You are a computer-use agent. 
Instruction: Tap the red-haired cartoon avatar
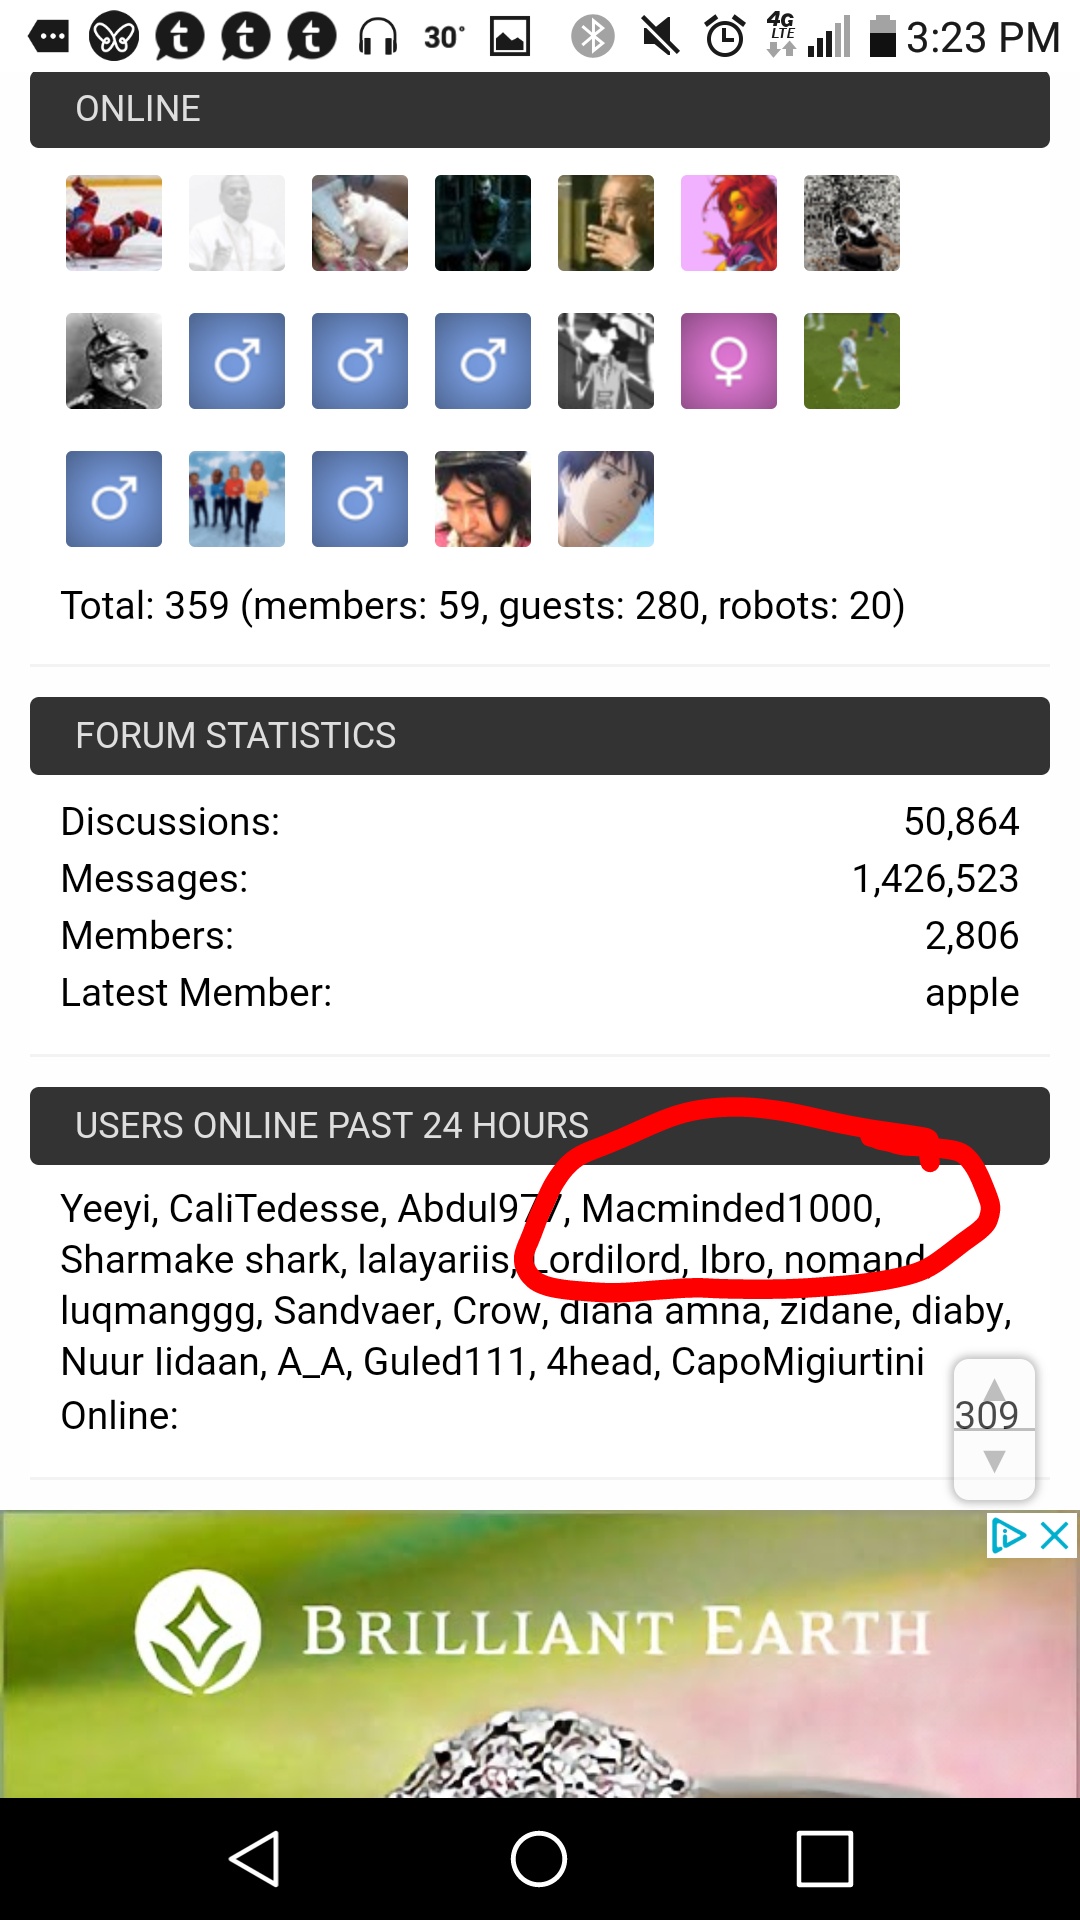tap(729, 223)
